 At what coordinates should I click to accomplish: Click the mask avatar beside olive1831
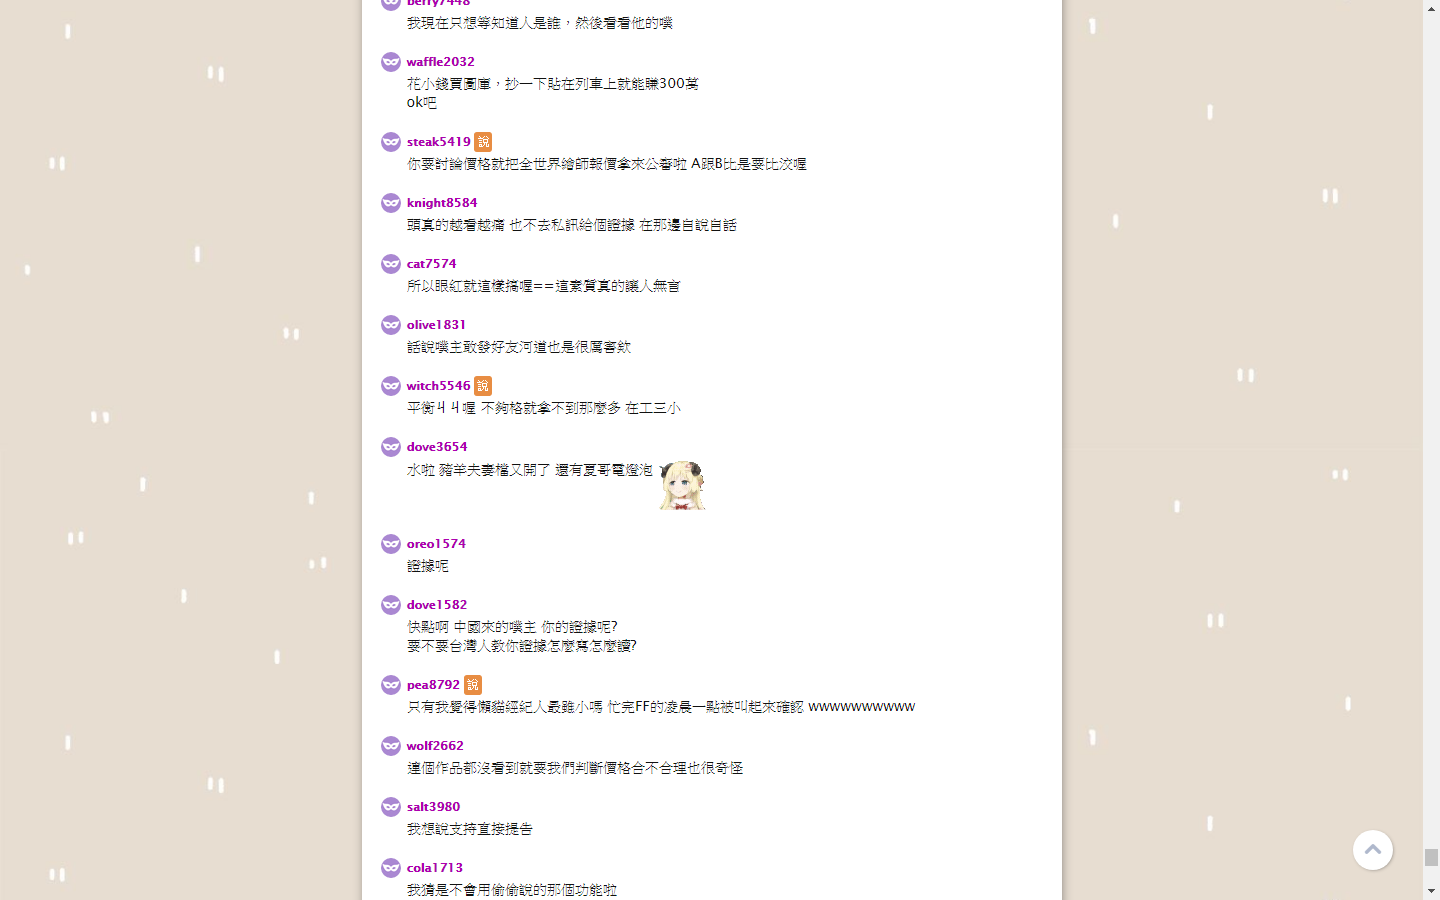tap(391, 325)
